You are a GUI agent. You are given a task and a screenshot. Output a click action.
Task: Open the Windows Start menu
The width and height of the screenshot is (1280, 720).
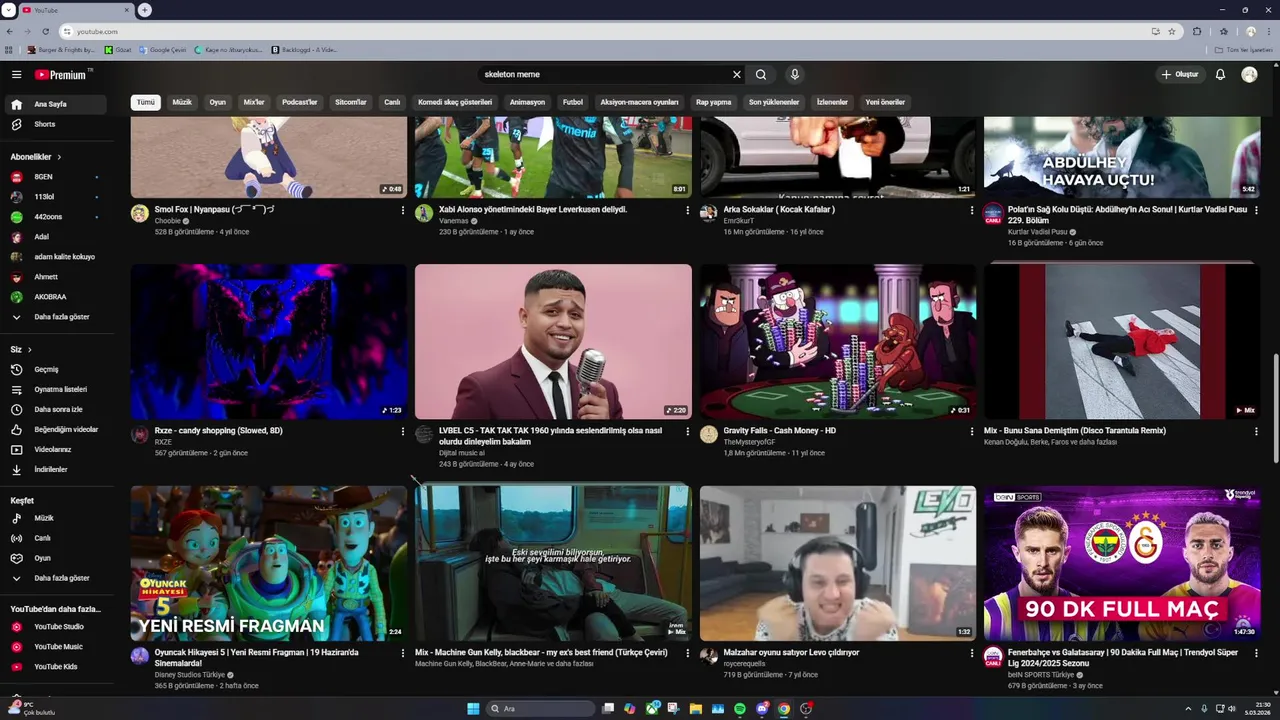coord(473,709)
